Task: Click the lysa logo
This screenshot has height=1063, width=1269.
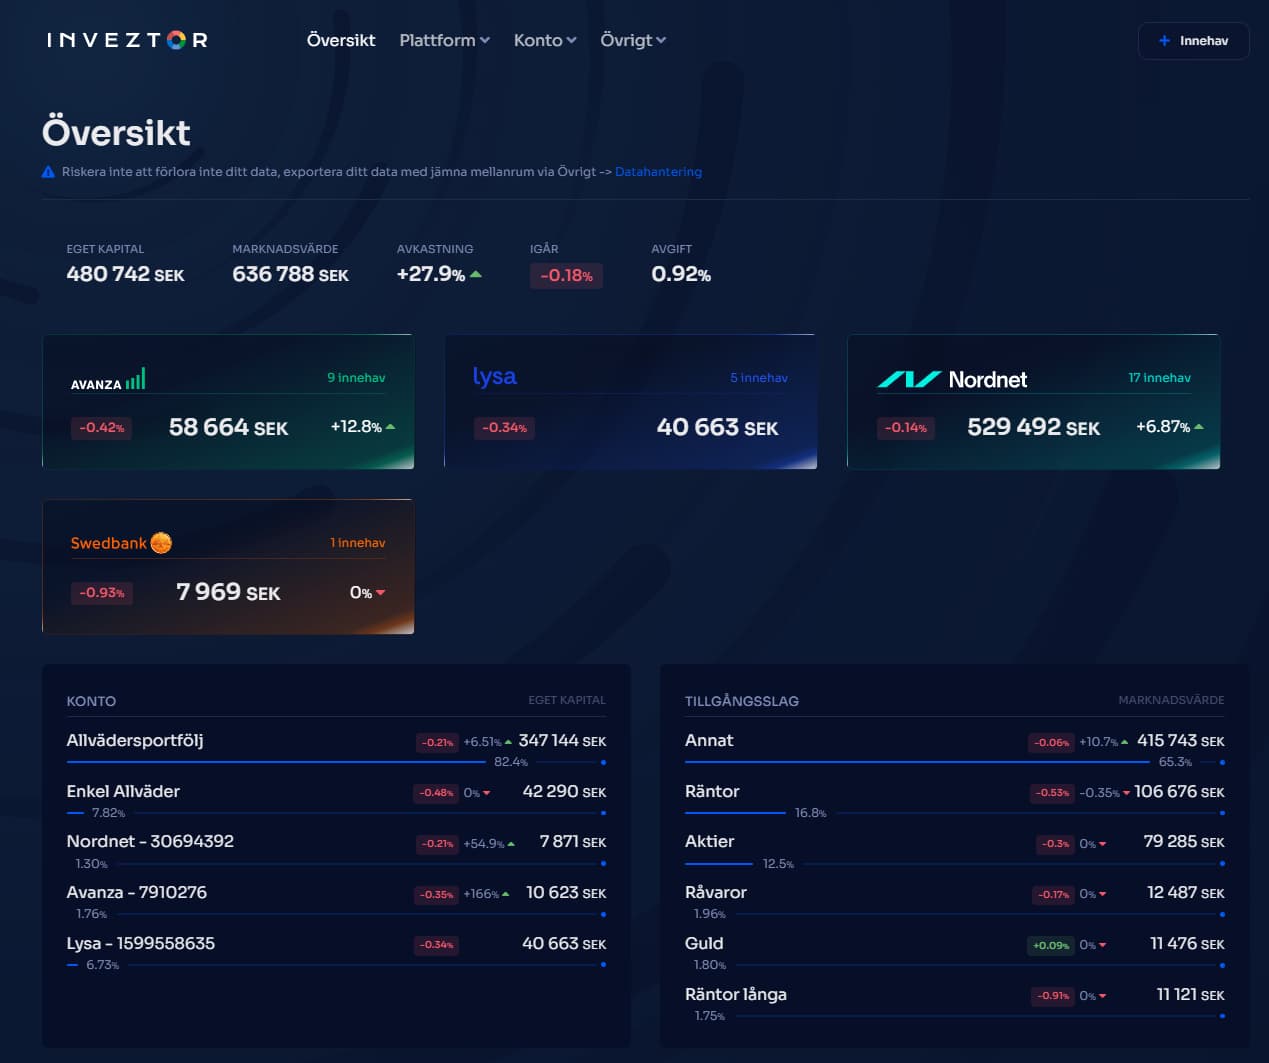Action: (494, 376)
